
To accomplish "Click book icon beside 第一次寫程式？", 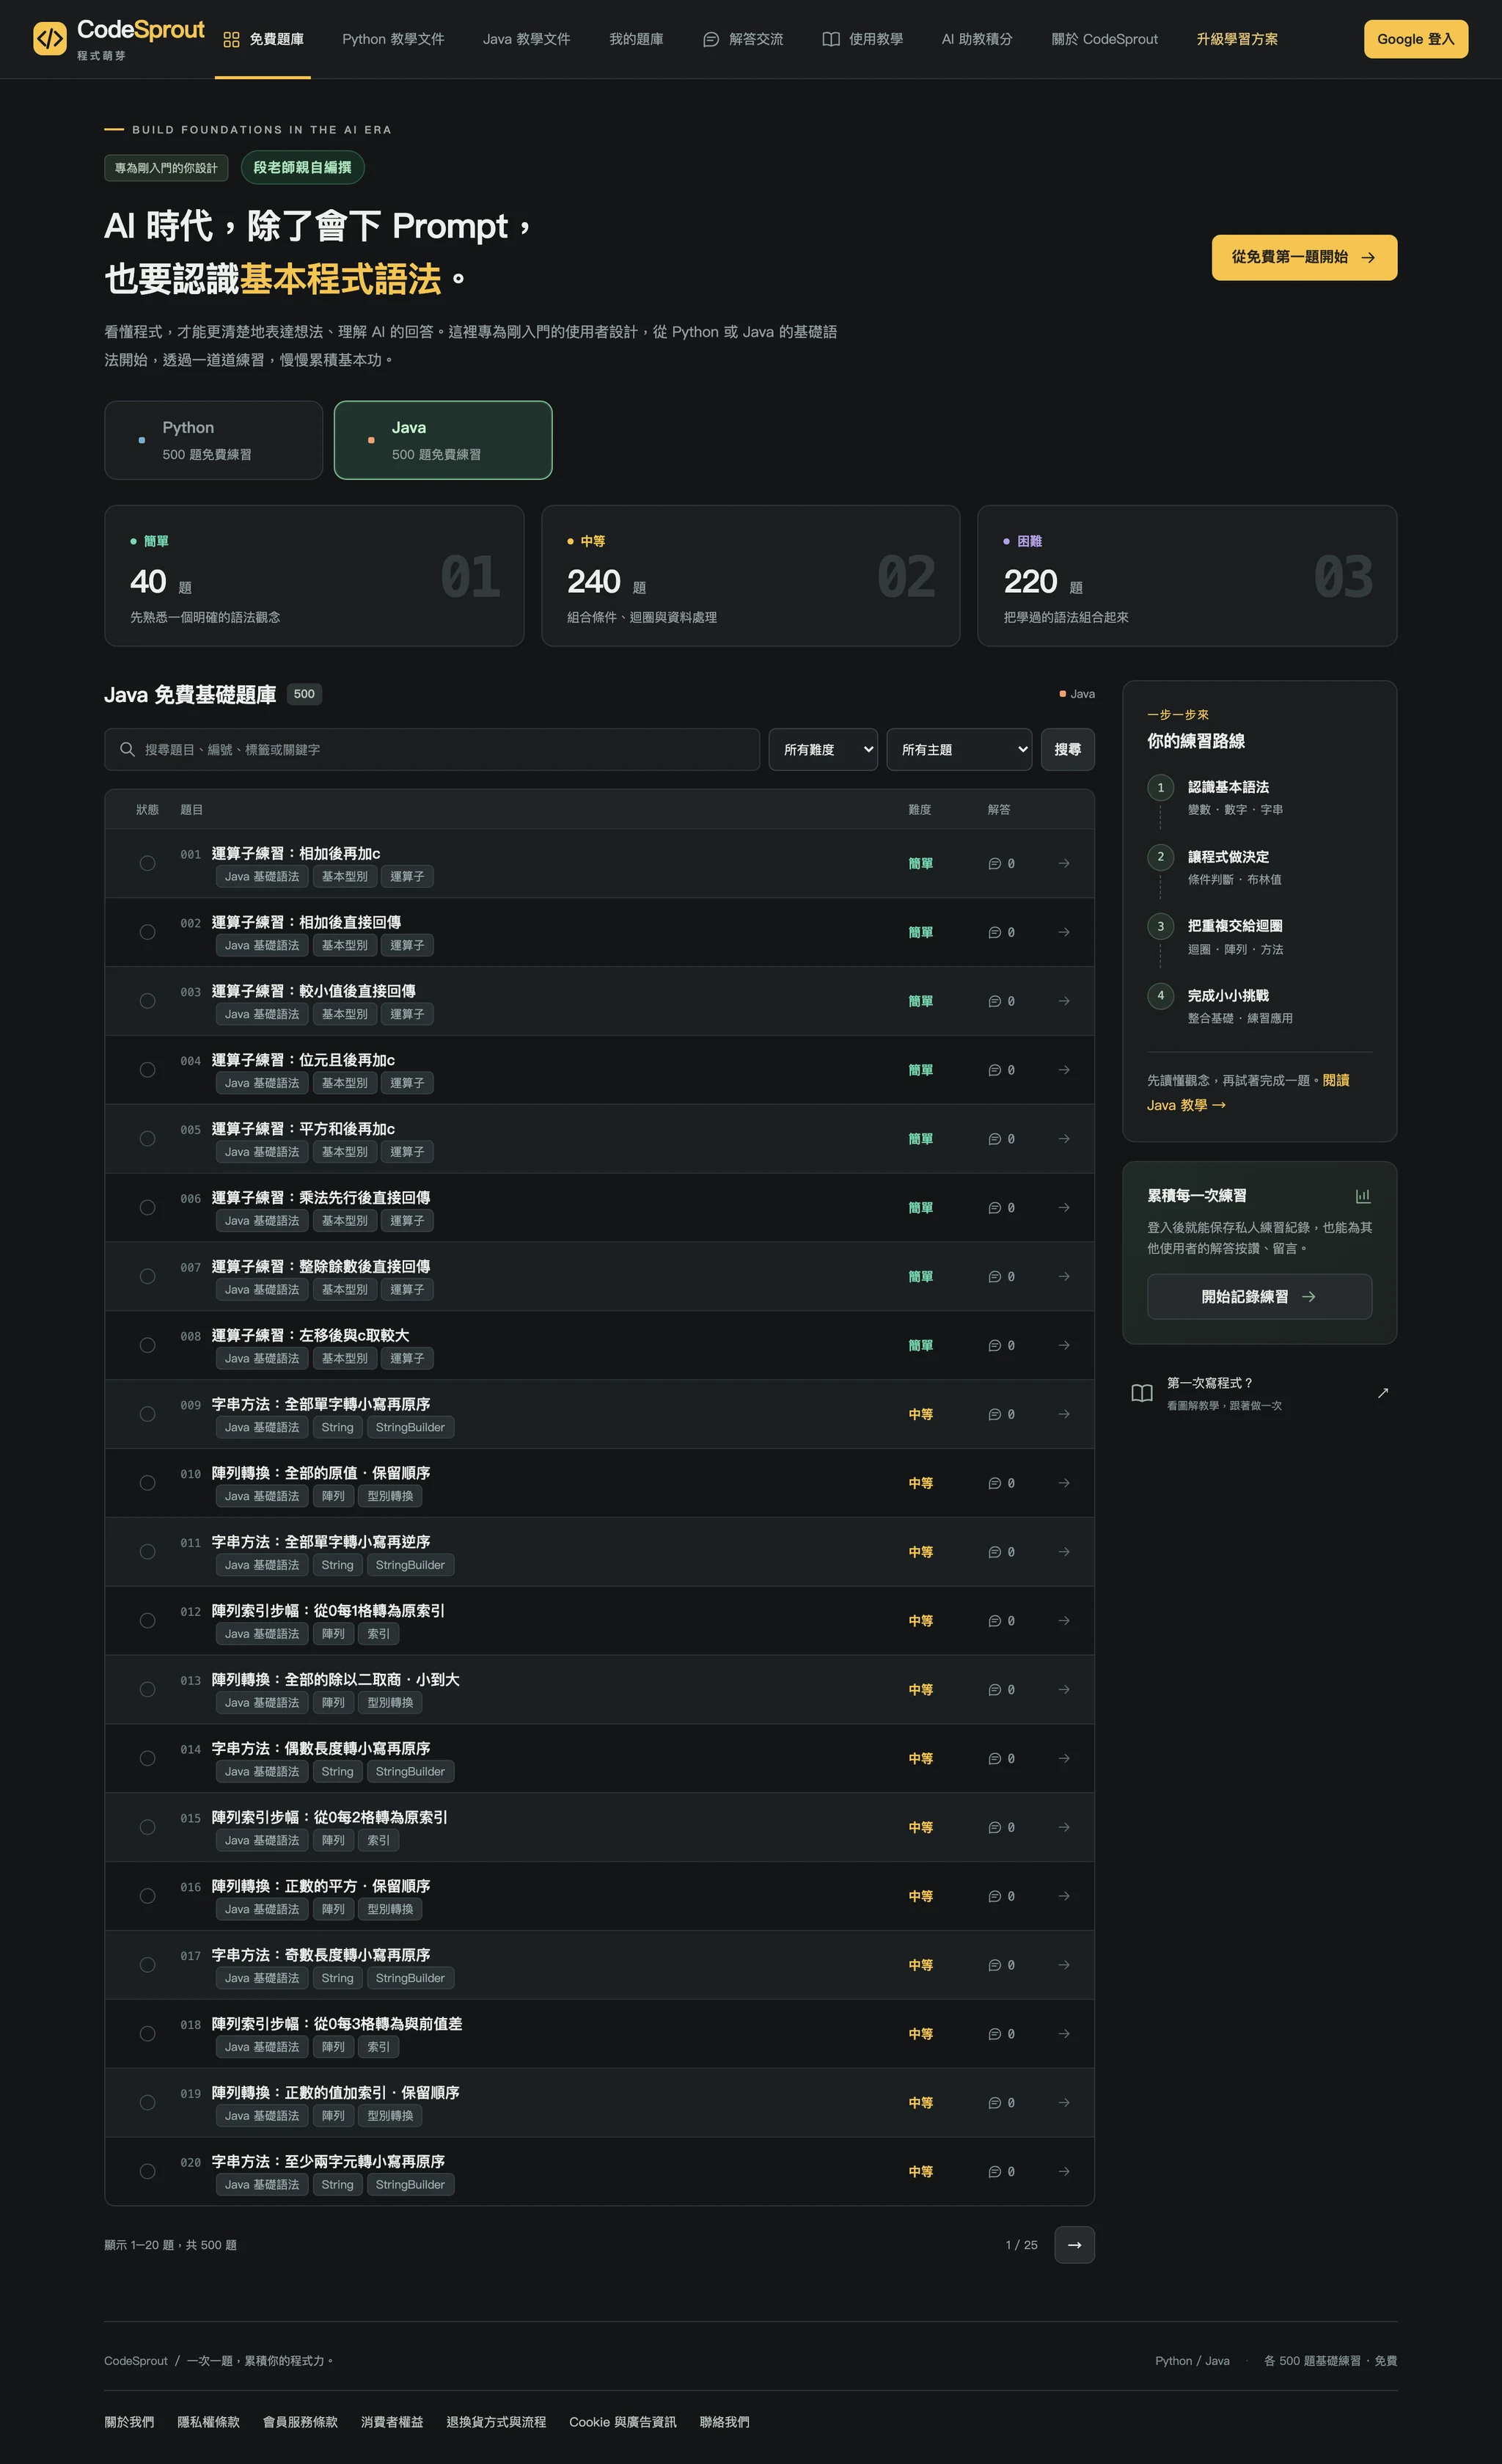I will pos(1141,1393).
